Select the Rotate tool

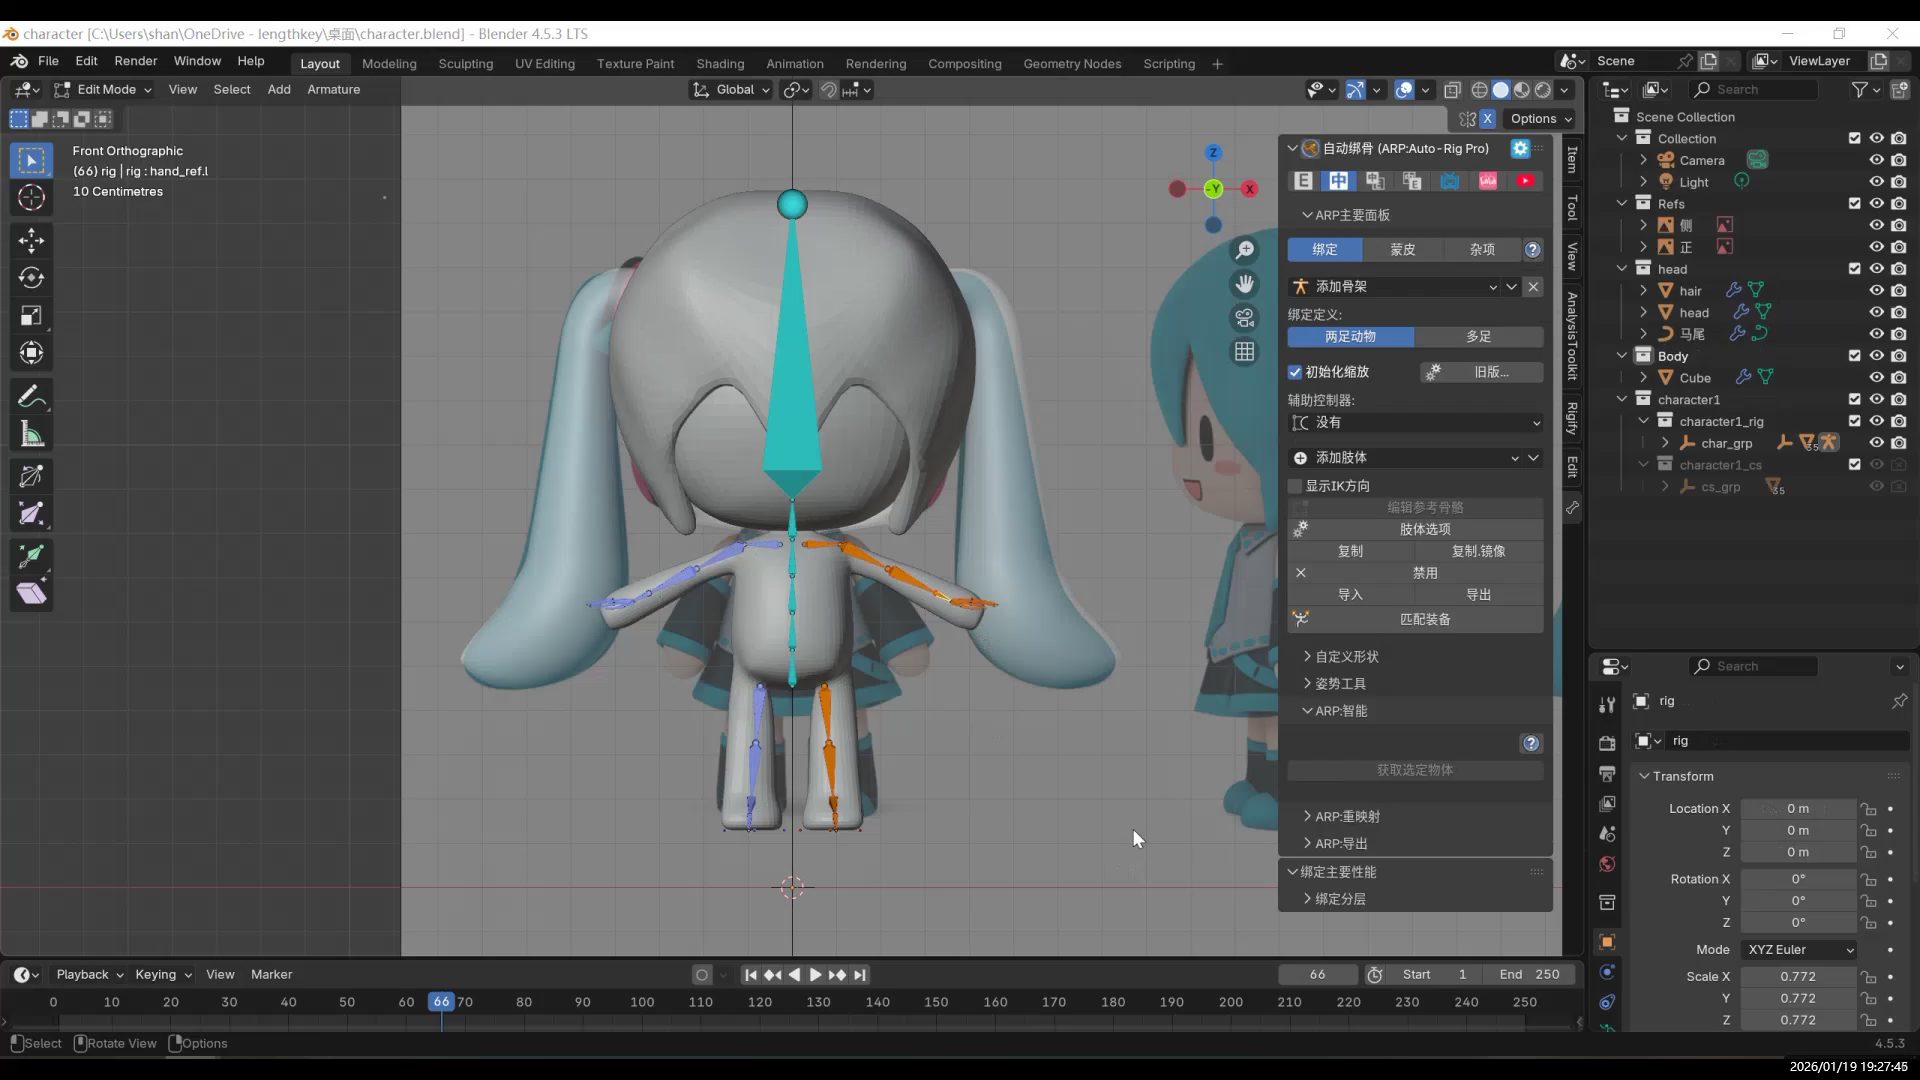tap(31, 278)
